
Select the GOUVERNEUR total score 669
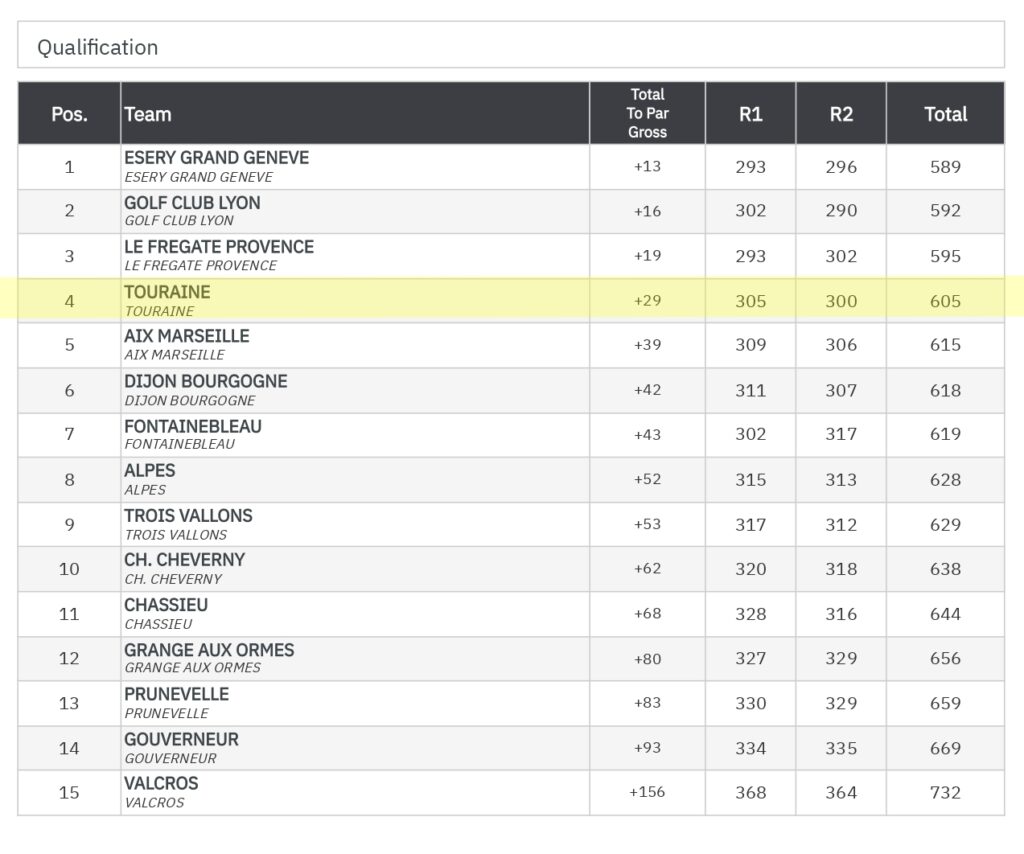(x=945, y=748)
